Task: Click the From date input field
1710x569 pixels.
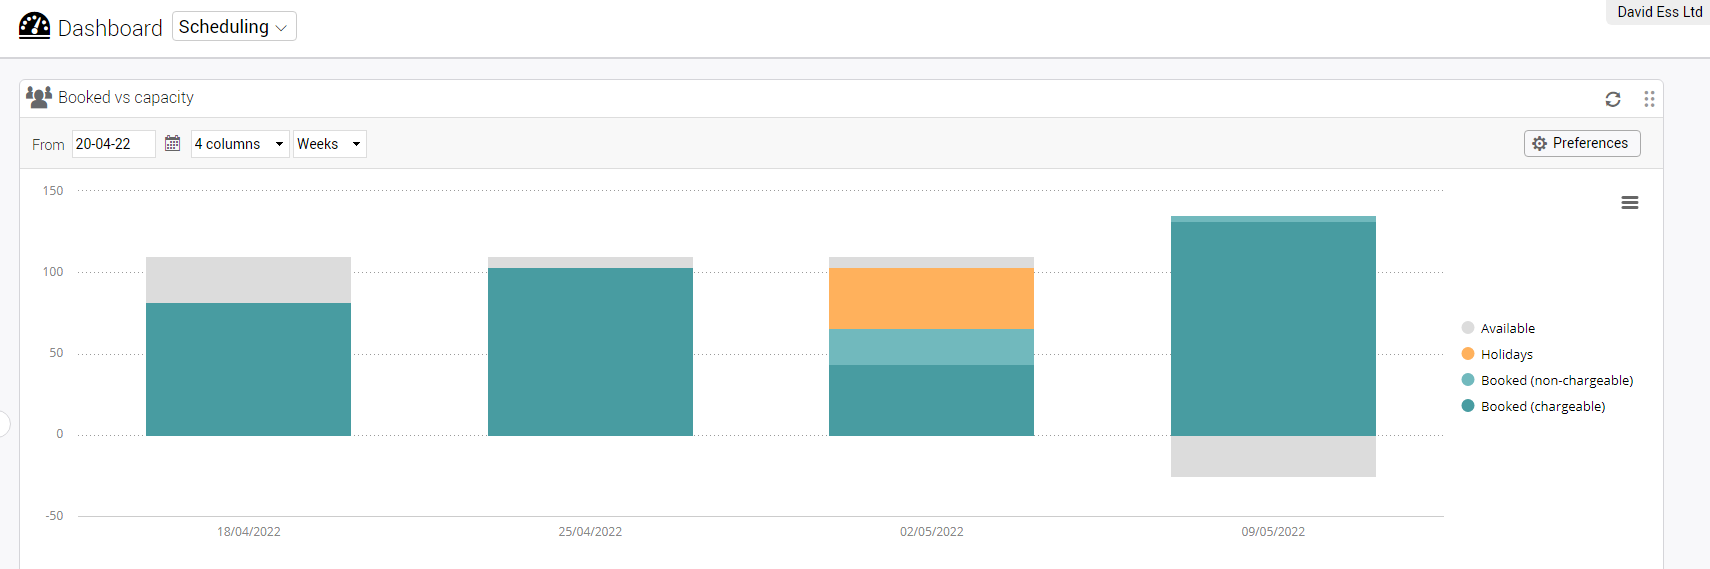Action: pyautogui.click(x=113, y=144)
